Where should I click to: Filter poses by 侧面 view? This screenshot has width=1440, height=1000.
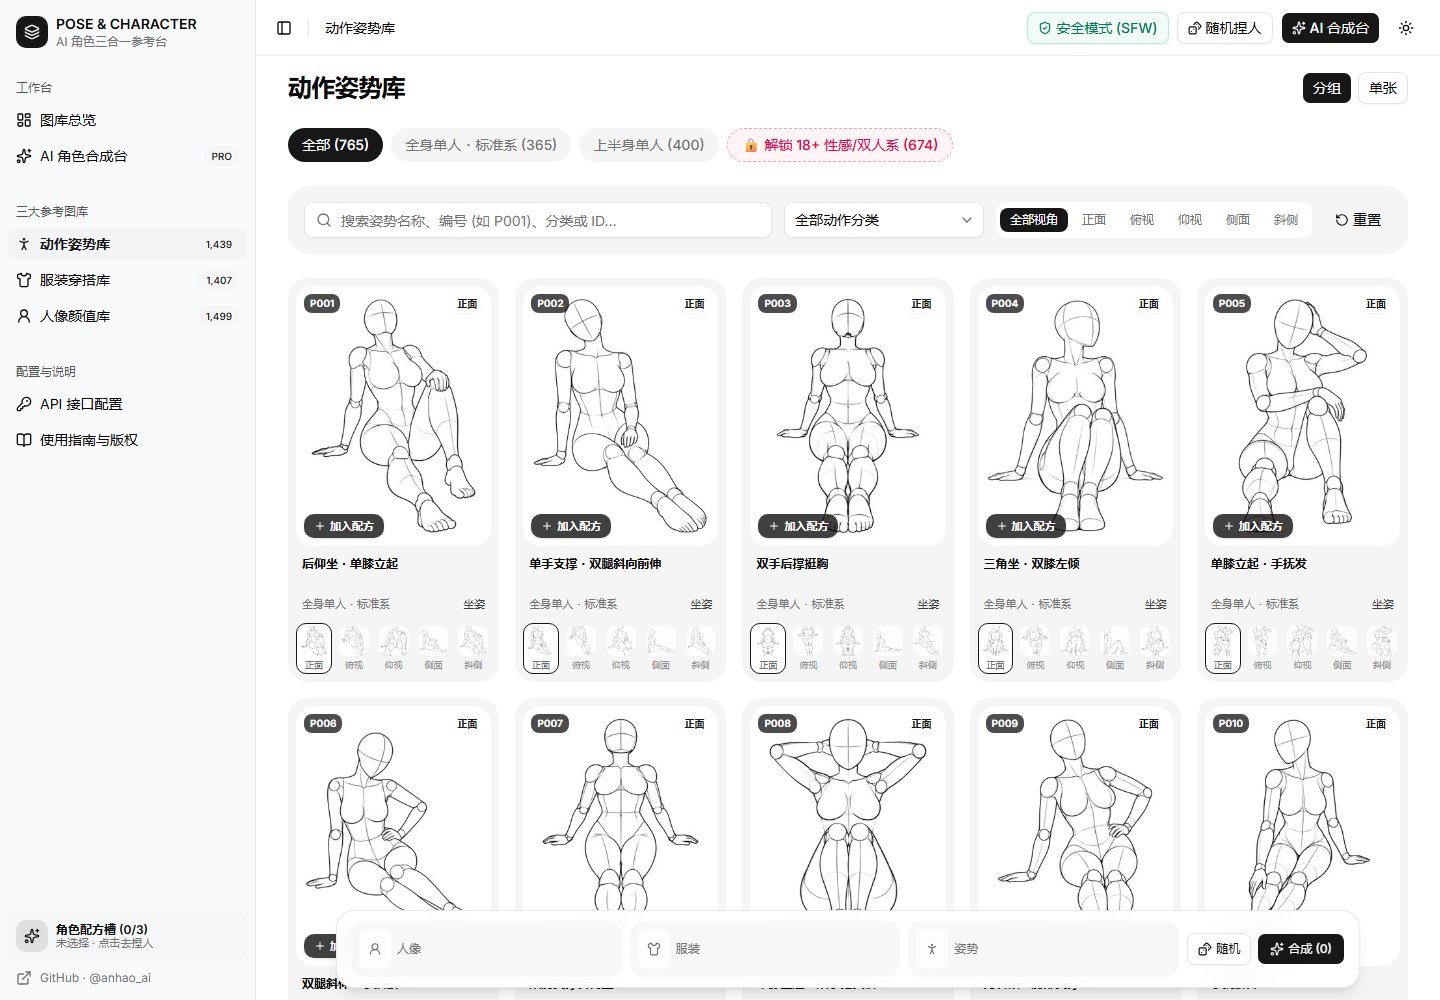point(1238,220)
